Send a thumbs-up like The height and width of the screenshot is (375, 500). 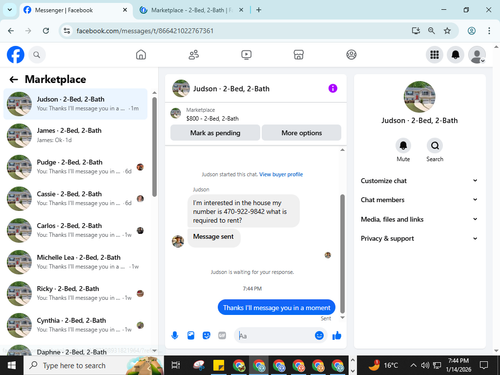pyautogui.click(x=337, y=335)
